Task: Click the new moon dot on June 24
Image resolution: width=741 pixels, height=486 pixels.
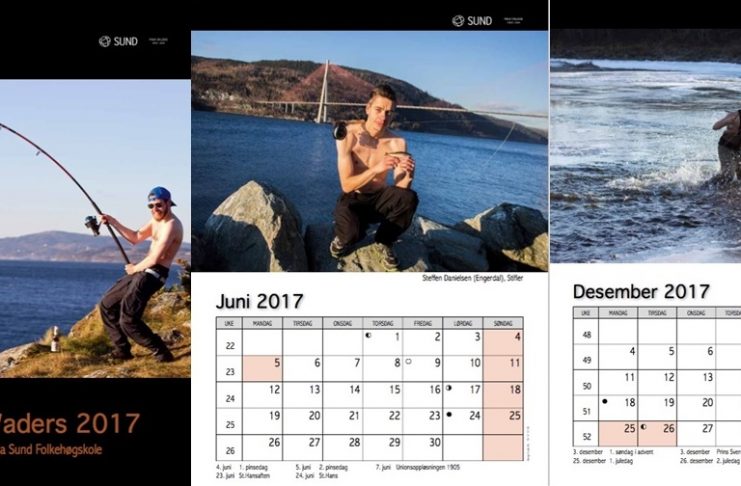Action: click(x=448, y=415)
